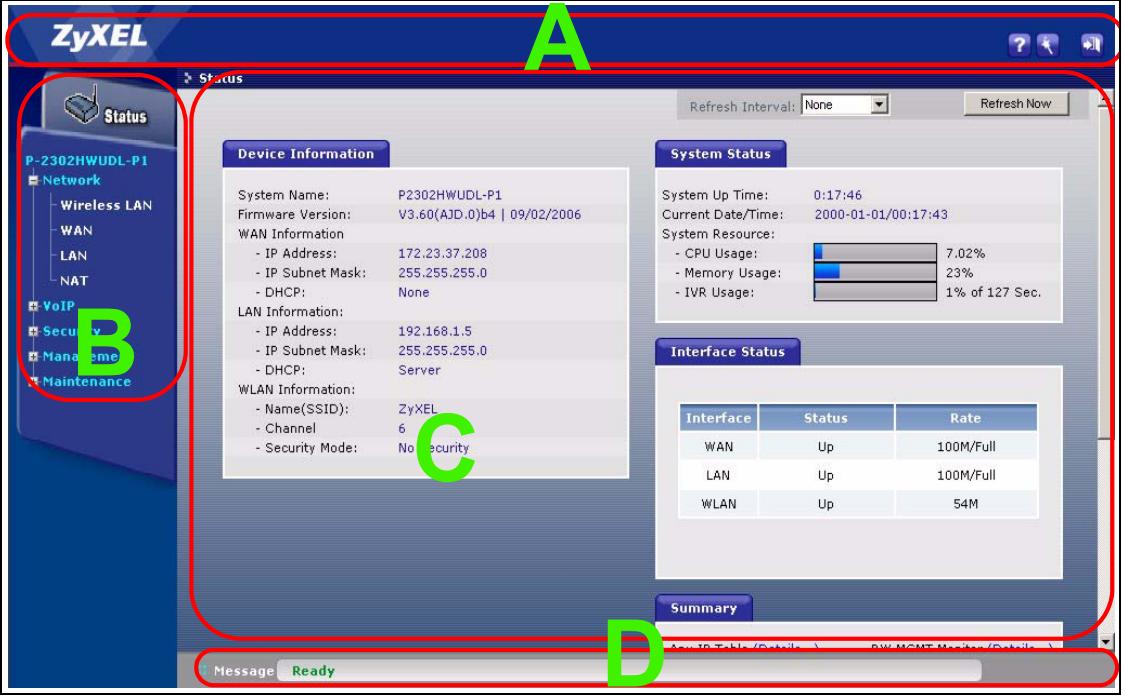Image resolution: width=1125 pixels, height=698 pixels.
Task: Click the 23% memory usage value
Action: [x=959, y=273]
